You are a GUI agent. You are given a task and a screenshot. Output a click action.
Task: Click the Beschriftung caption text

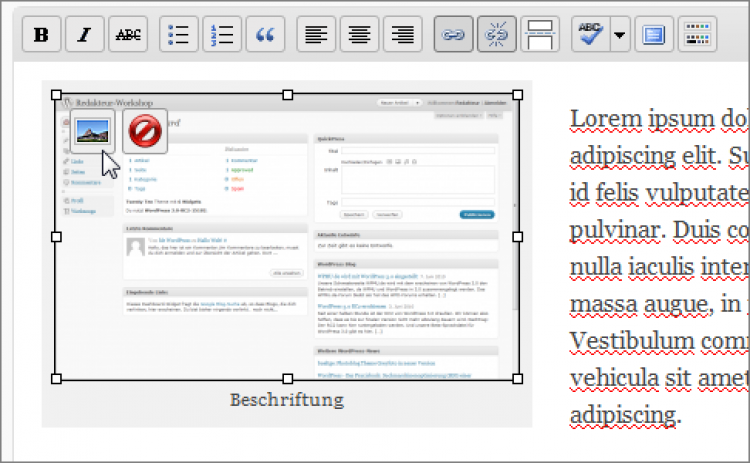click(x=287, y=400)
